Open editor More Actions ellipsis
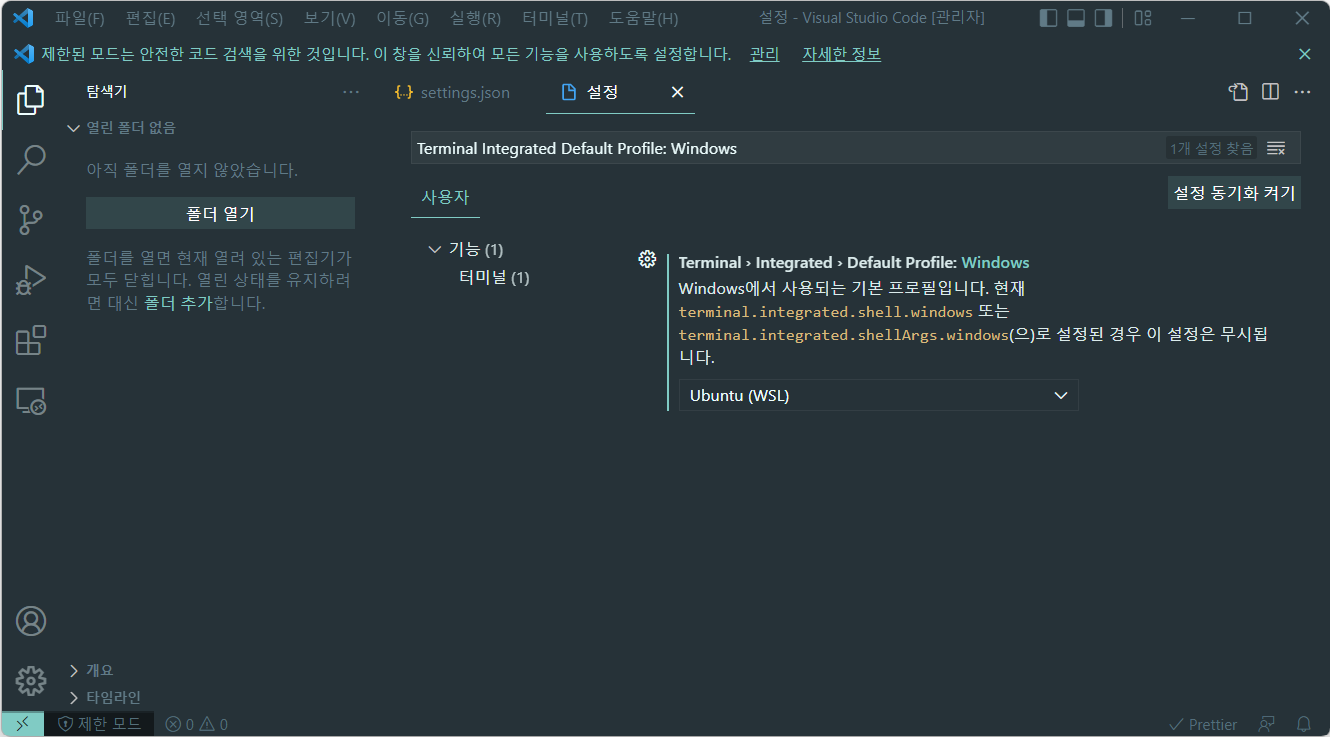This screenshot has width=1330, height=737. click(1302, 92)
